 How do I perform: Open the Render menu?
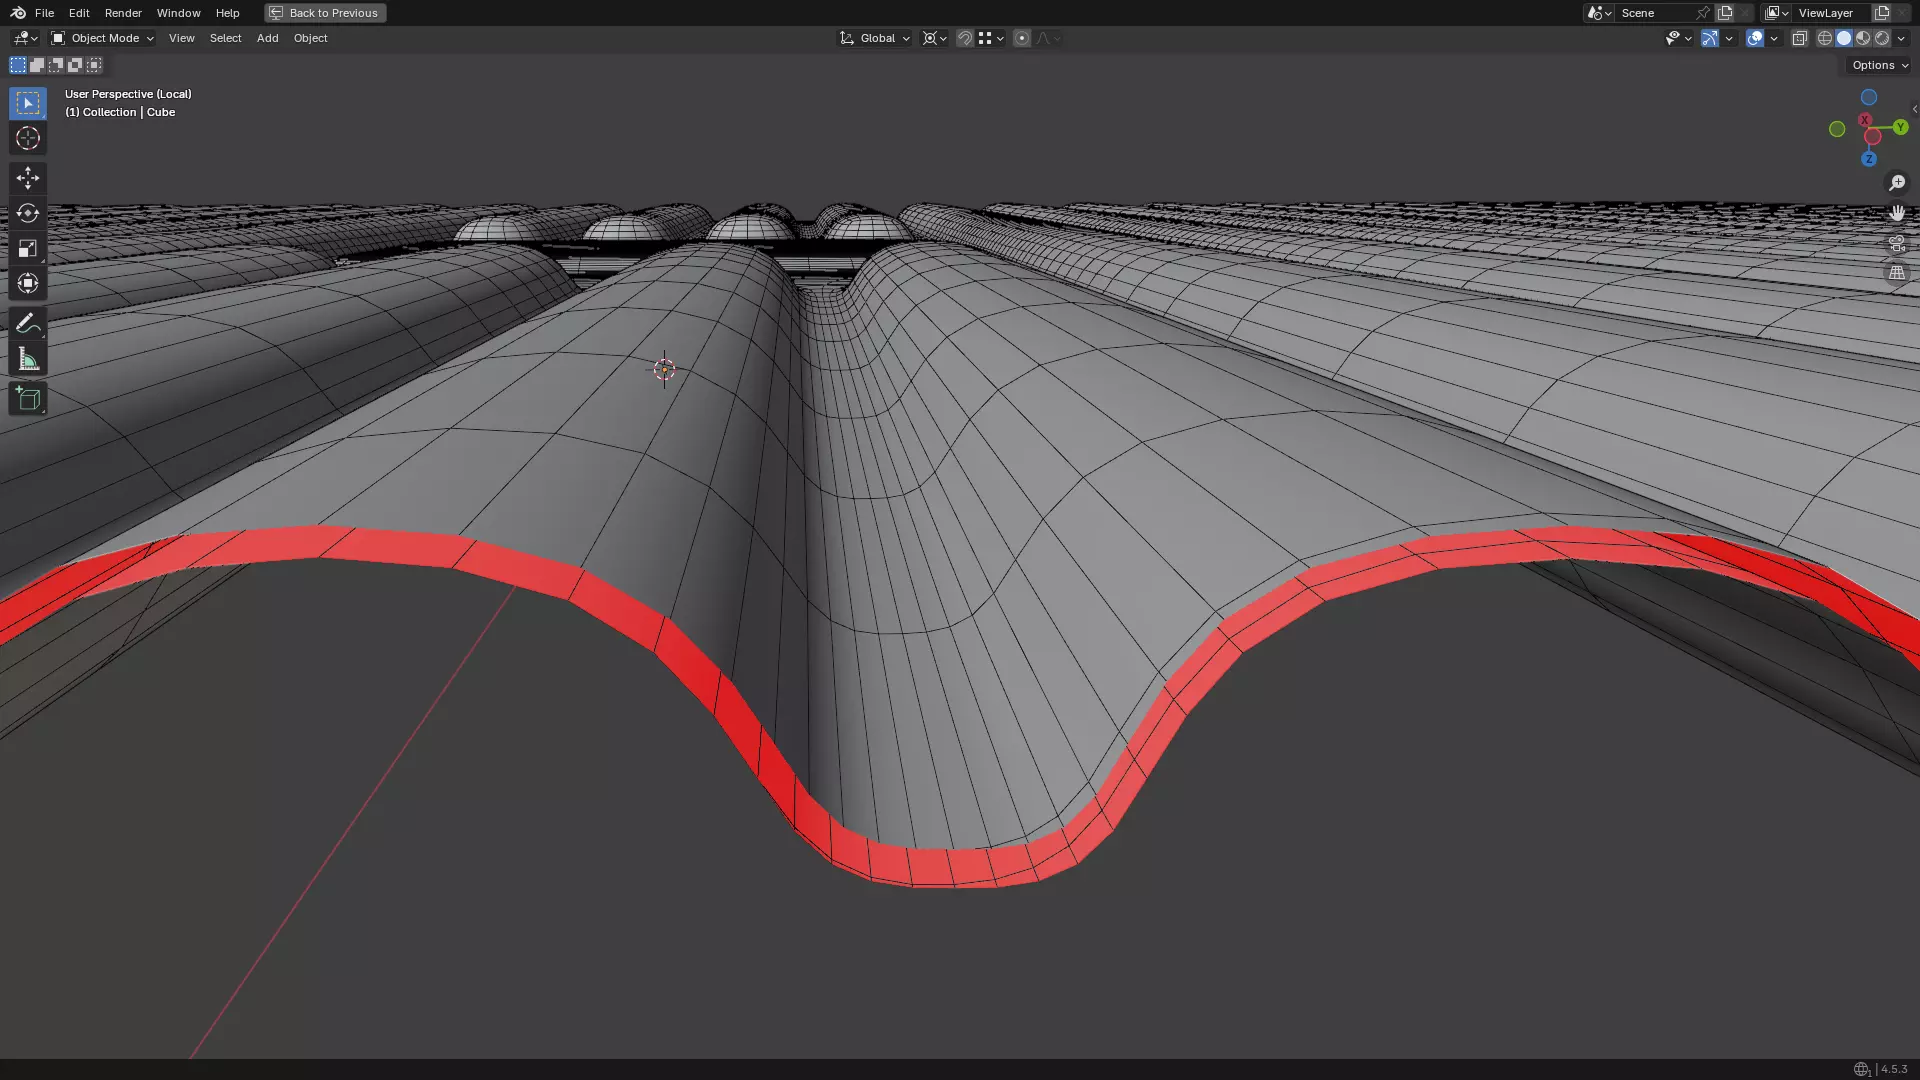(x=123, y=13)
